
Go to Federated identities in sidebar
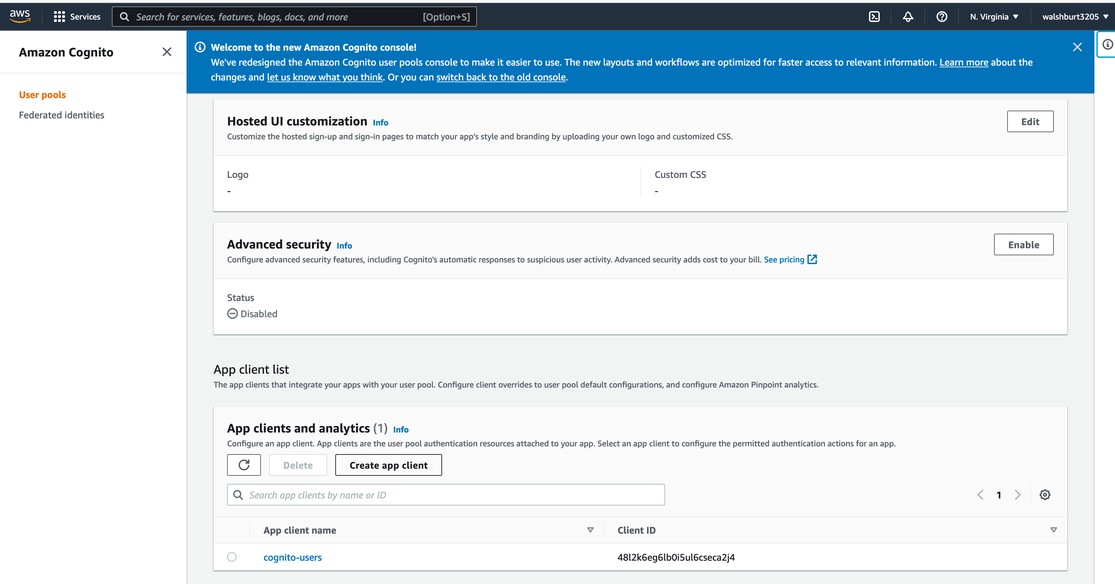click(61, 115)
